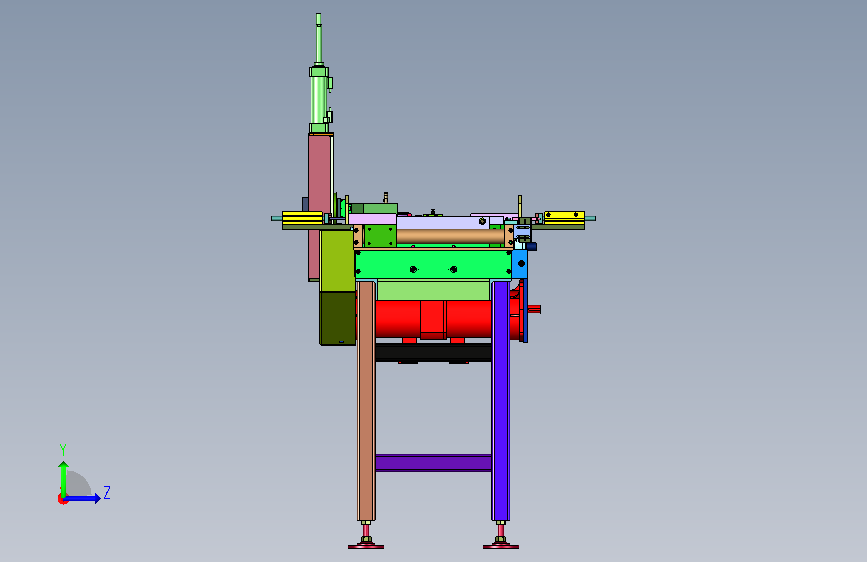Click the red X axis origin dot on triad
867x562 pixels.
[x=61, y=499]
